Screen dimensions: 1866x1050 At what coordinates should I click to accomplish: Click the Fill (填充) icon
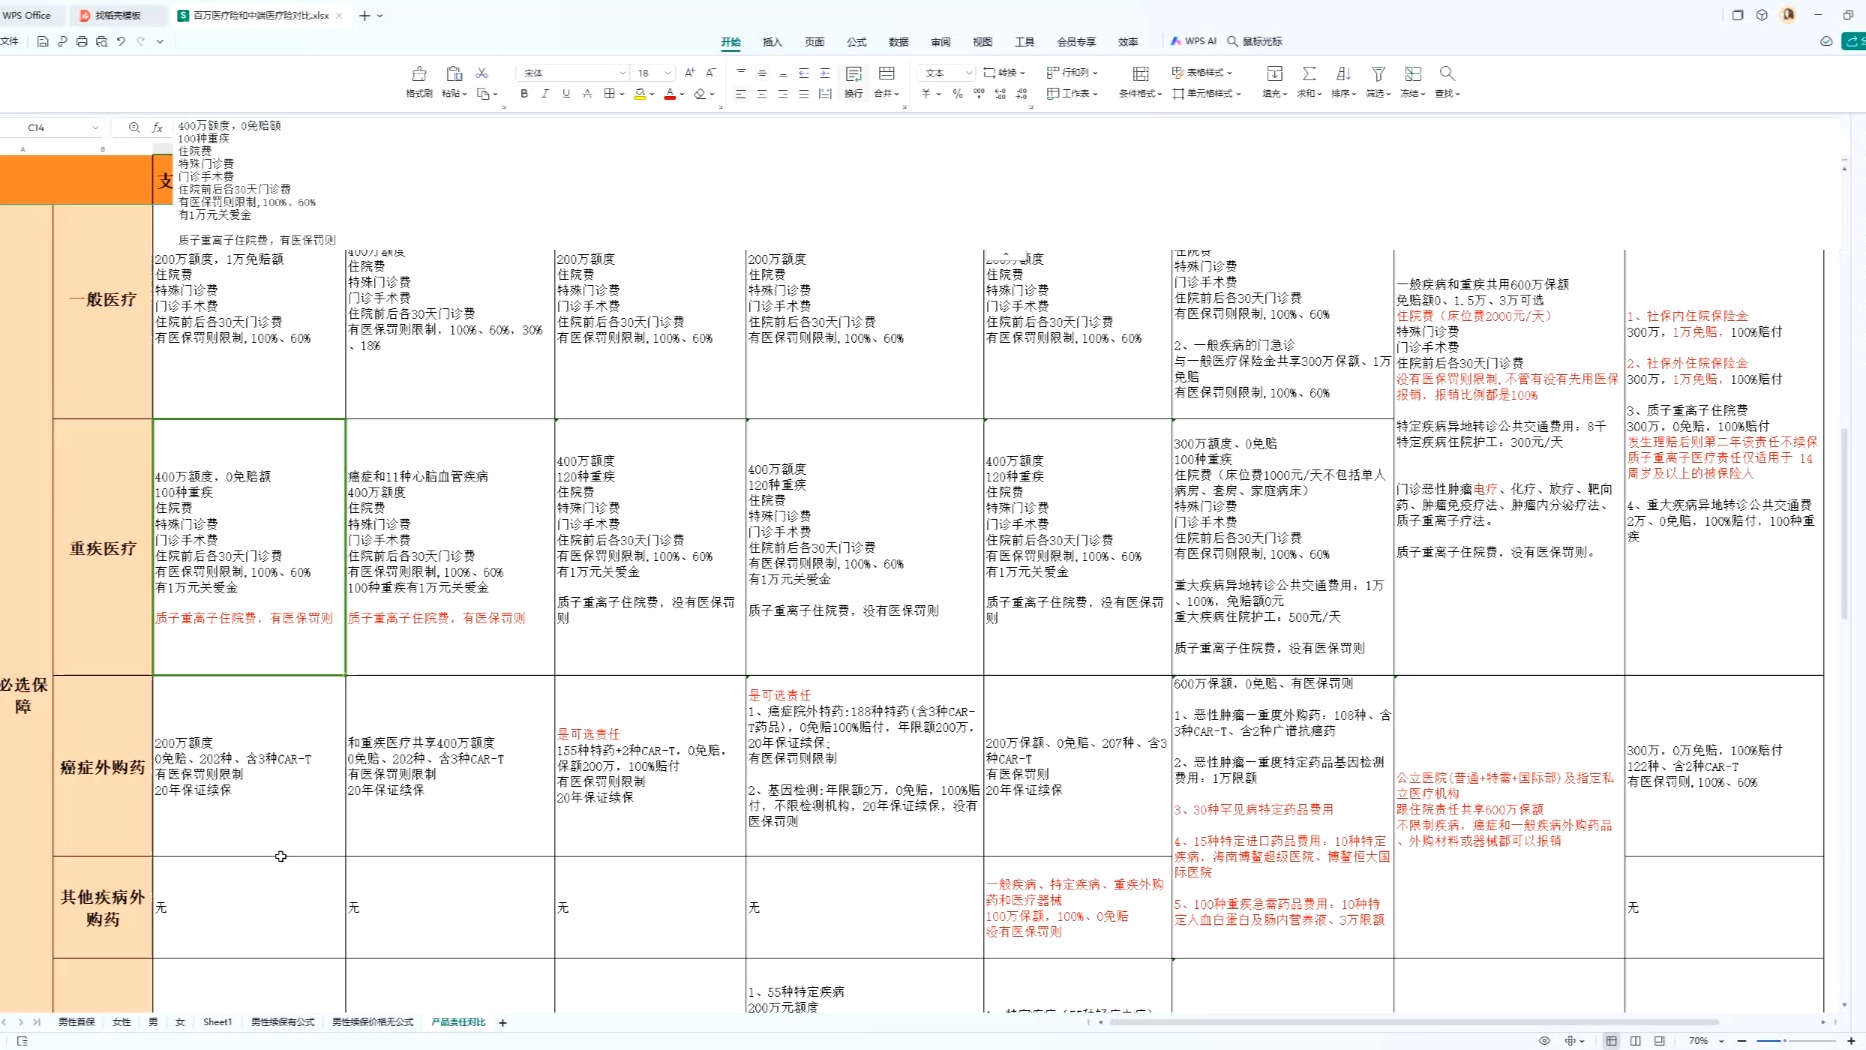1274,74
